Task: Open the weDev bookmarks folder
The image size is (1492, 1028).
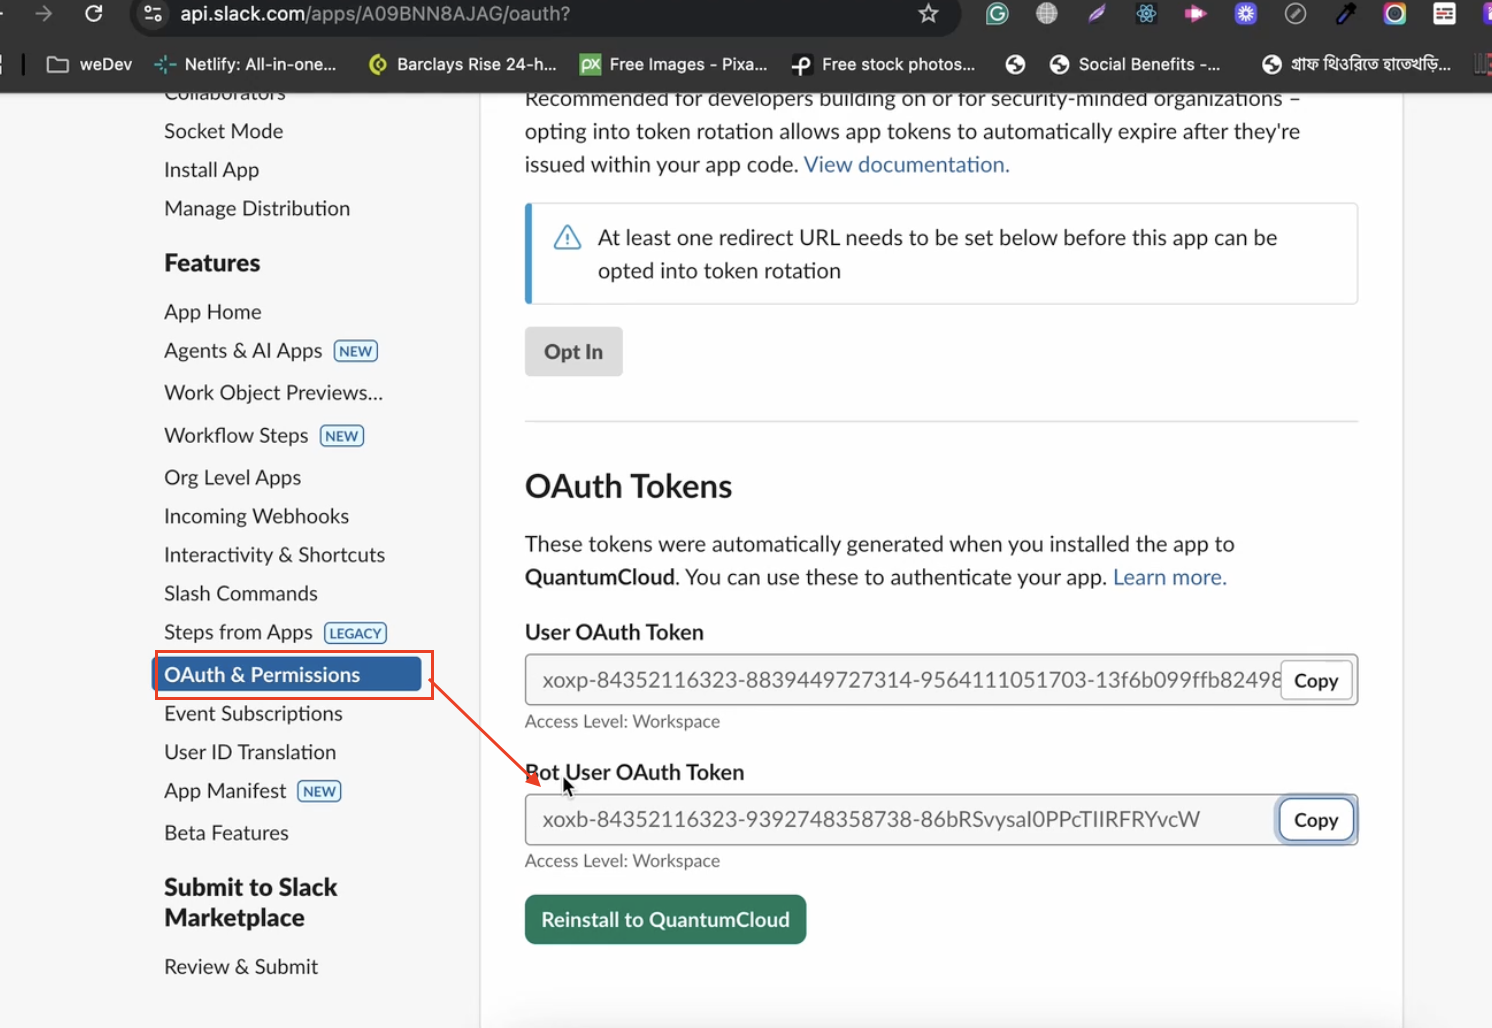Action: point(90,64)
